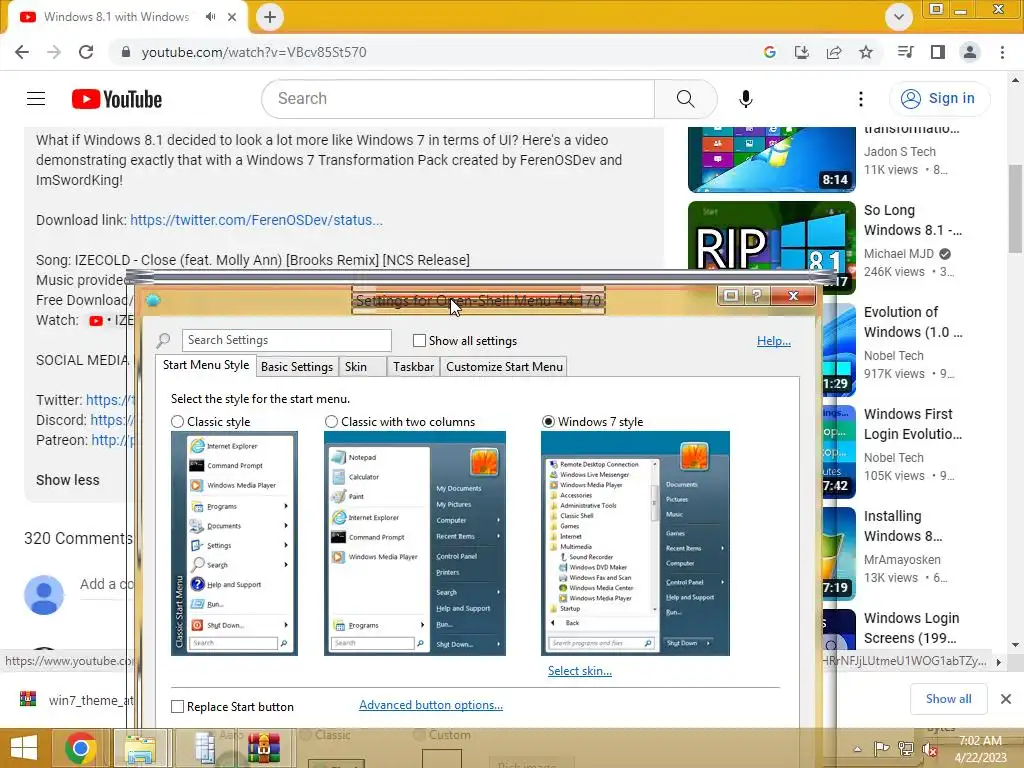Click Action Center flag in system tray
The width and height of the screenshot is (1024, 768).
click(x=882, y=748)
